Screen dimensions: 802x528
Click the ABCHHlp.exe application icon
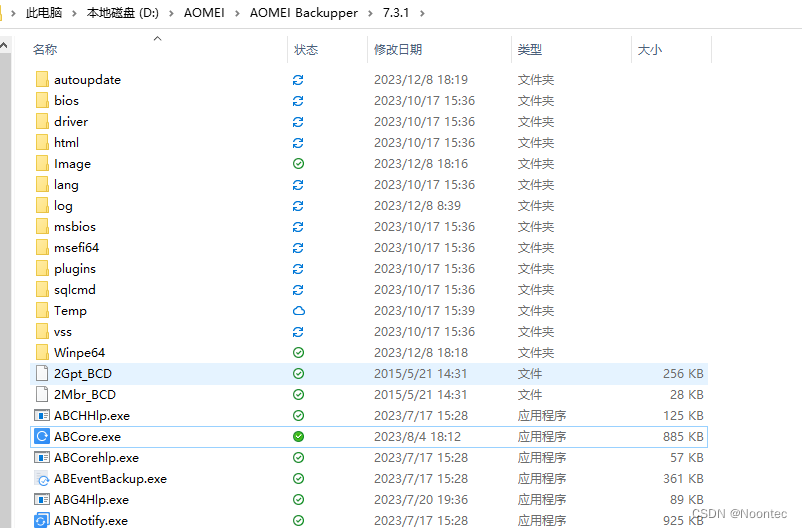pyautogui.click(x=42, y=415)
